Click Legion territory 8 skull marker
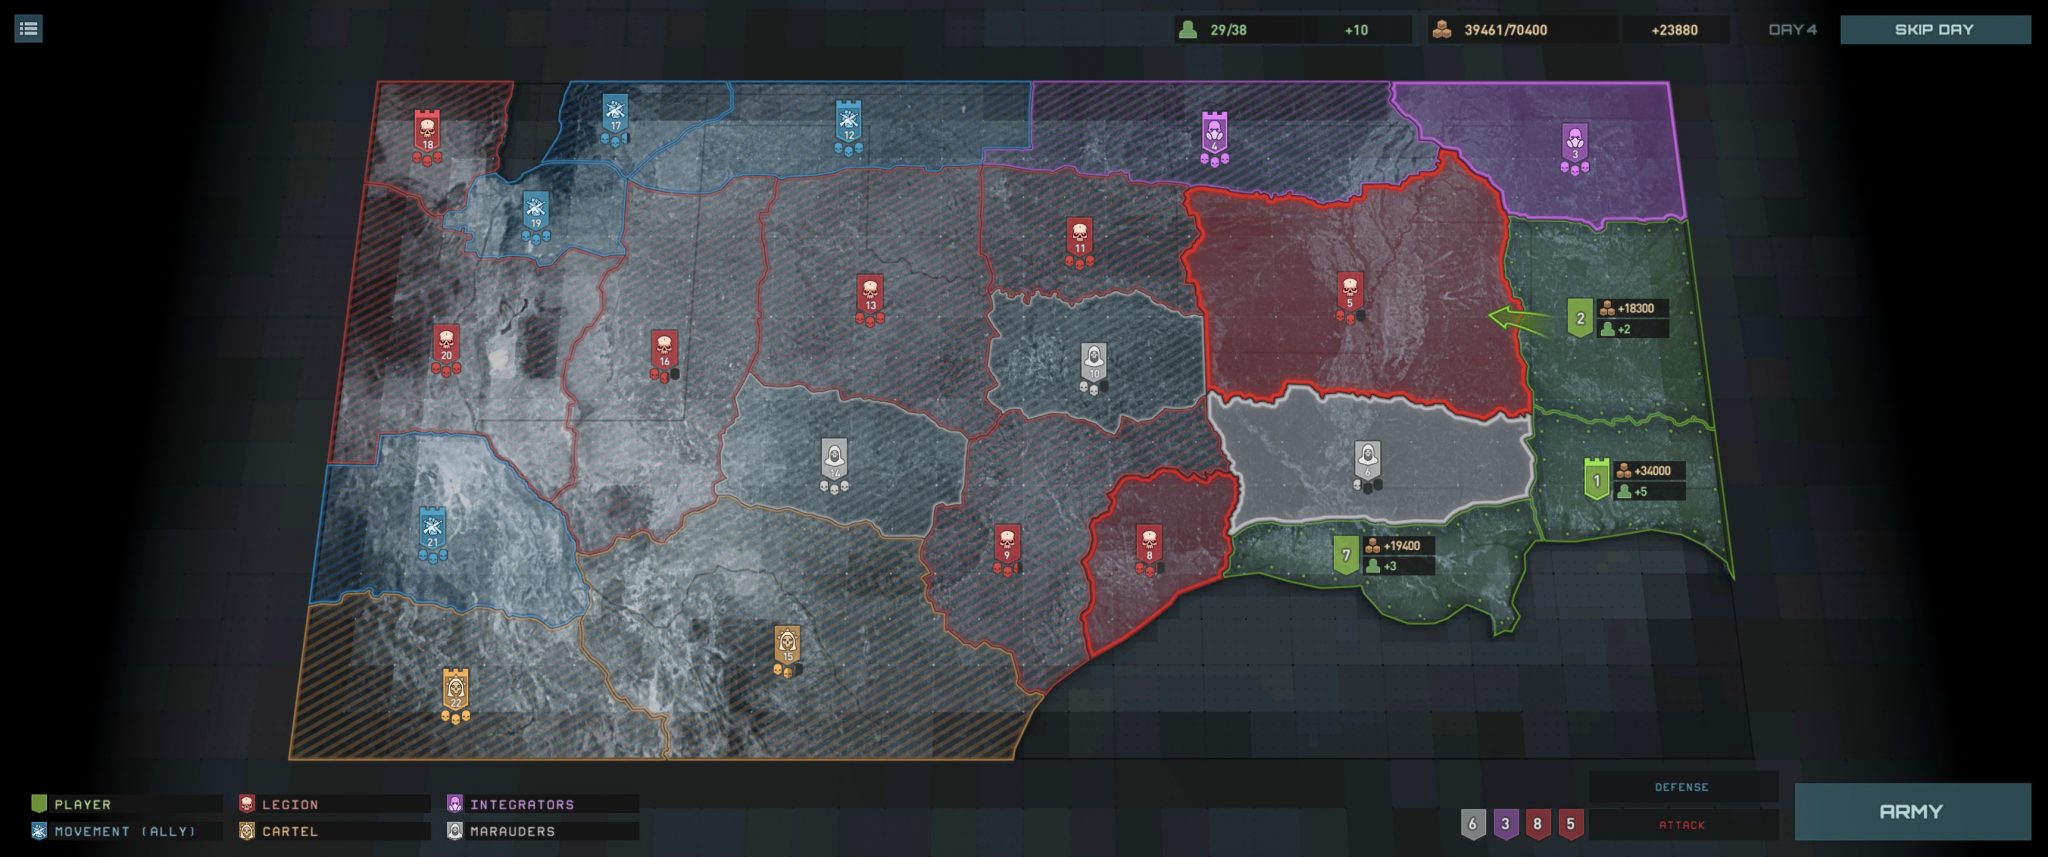The image size is (2048, 857). (x=1149, y=545)
